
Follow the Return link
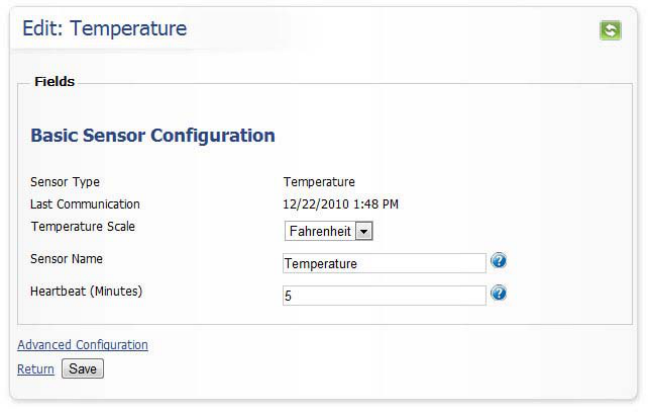(x=36, y=369)
